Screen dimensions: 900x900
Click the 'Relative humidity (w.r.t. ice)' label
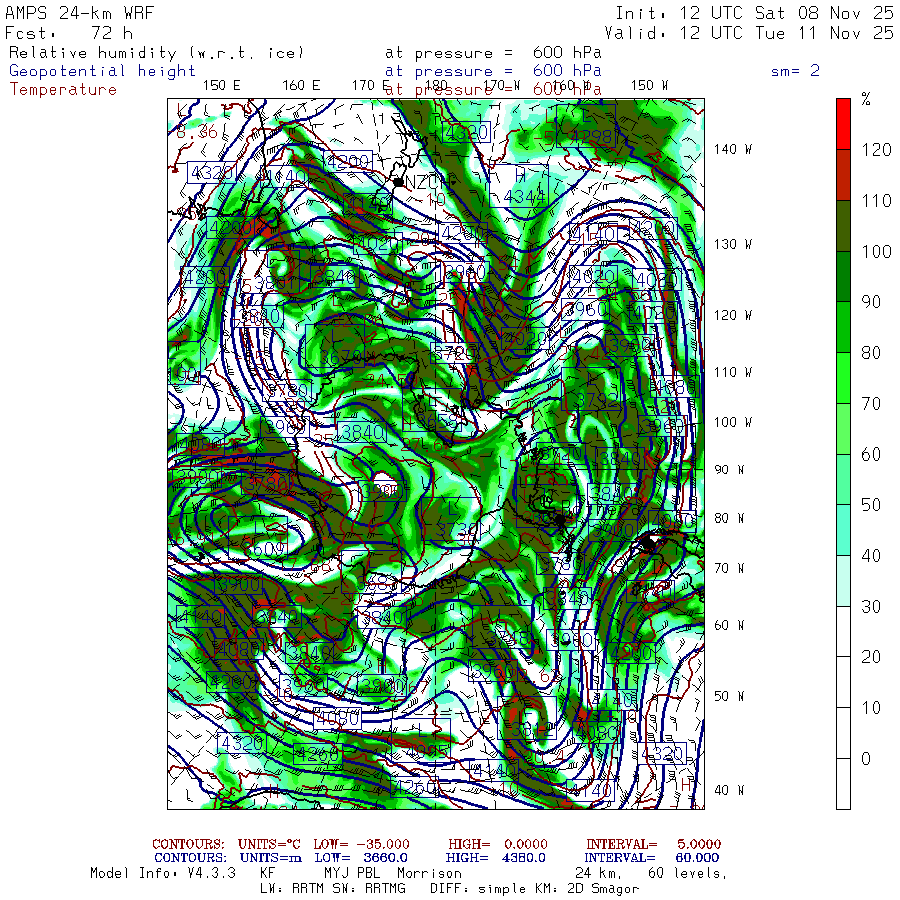[x=156, y=53]
